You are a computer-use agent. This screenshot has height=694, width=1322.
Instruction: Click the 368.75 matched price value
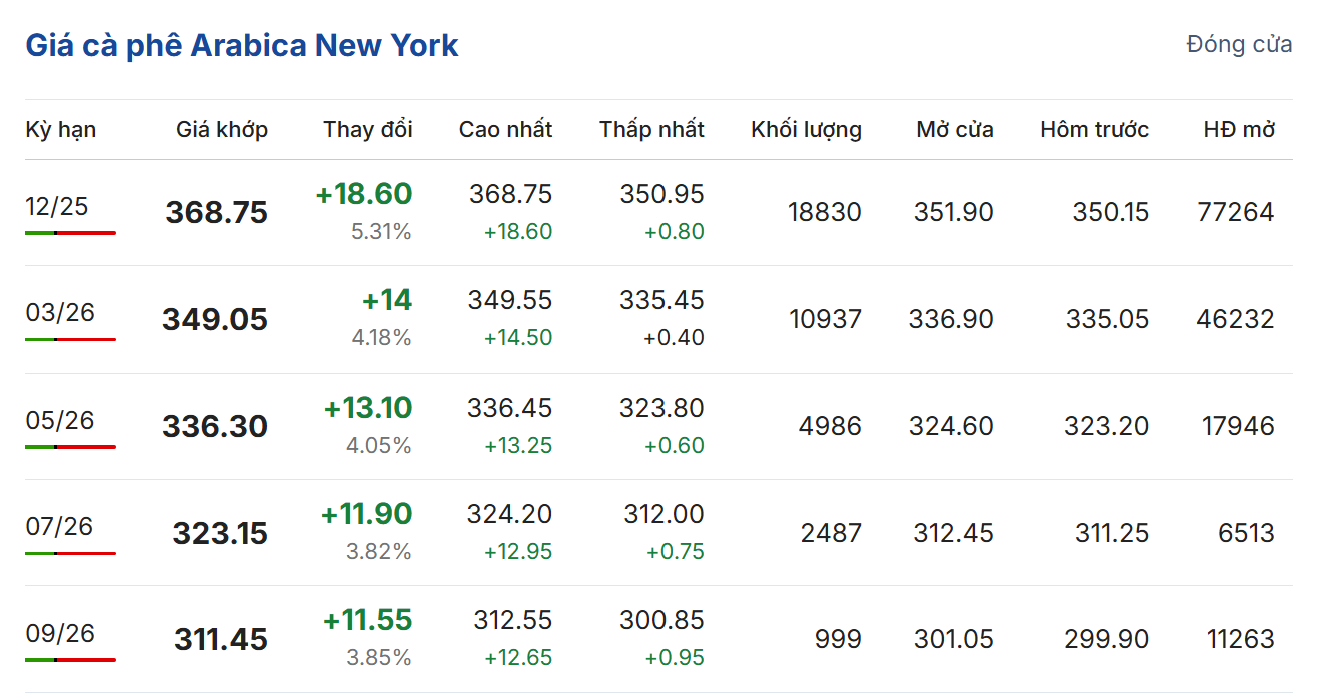pos(217,212)
